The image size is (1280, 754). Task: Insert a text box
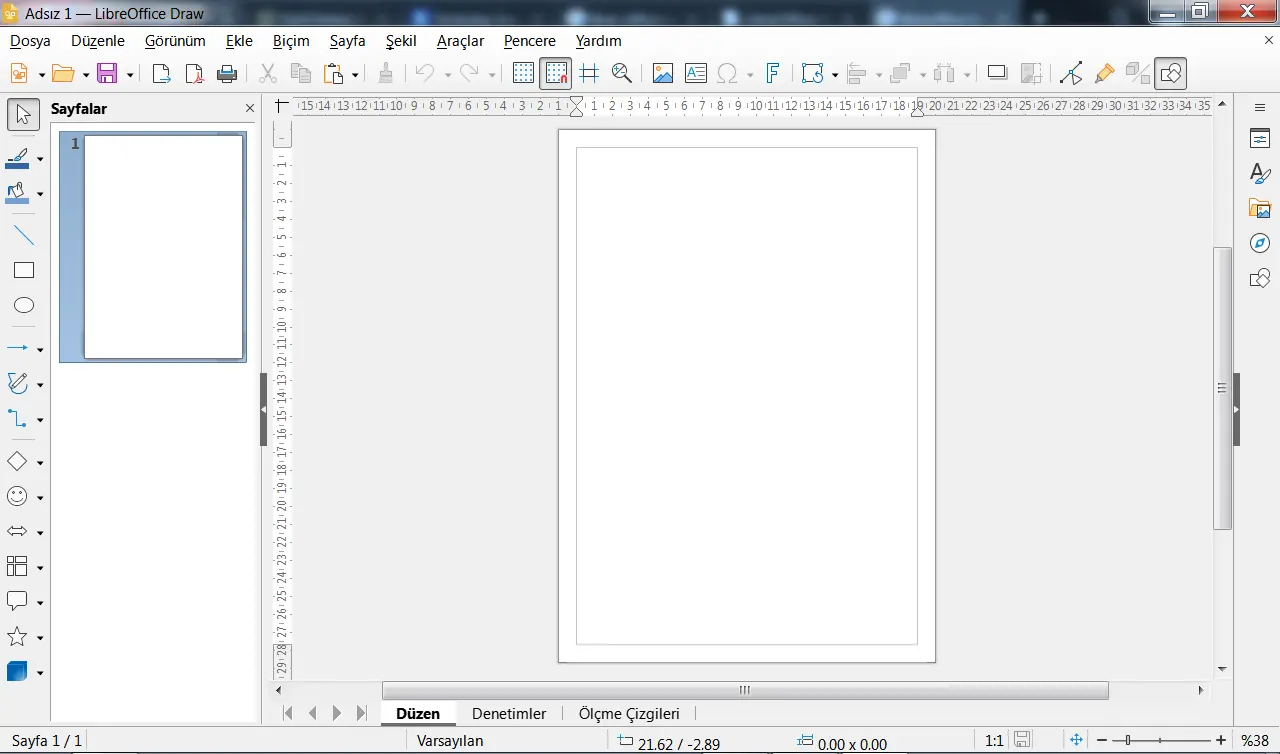tap(695, 73)
